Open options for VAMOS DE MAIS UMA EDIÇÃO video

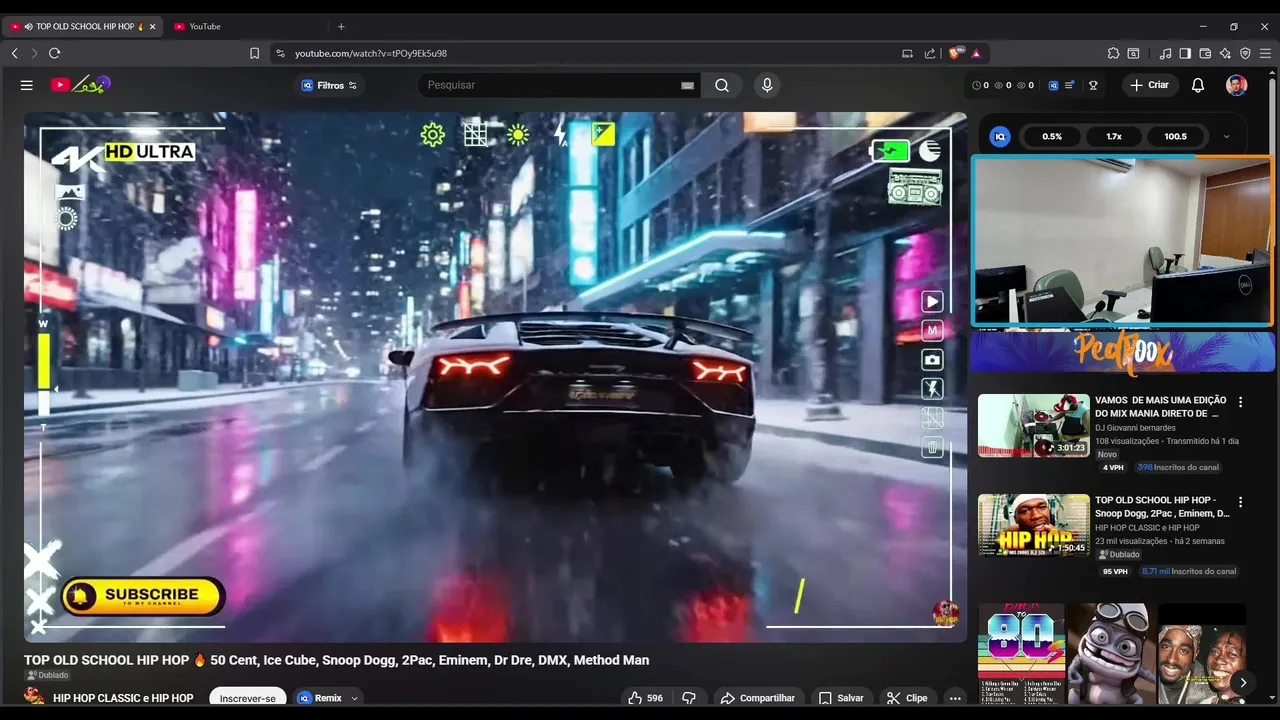click(x=1241, y=402)
